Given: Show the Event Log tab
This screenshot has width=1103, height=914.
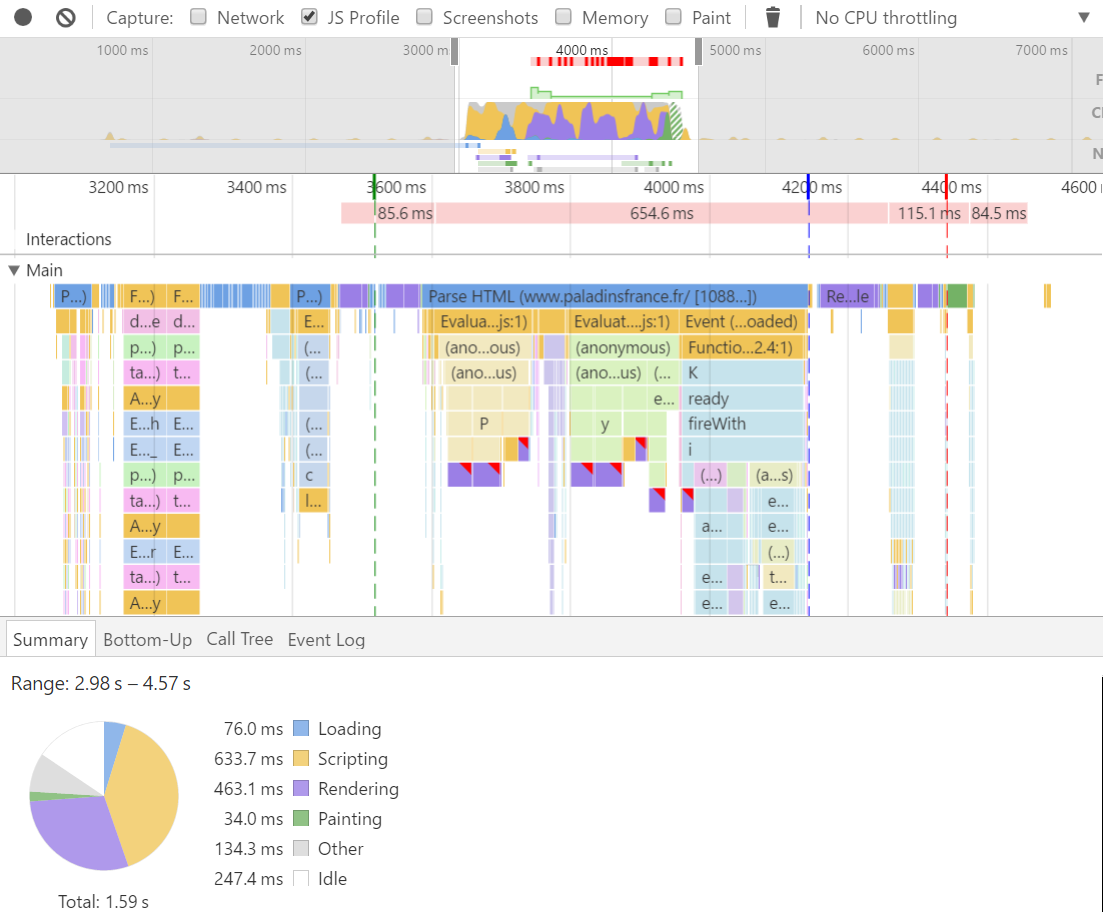Looking at the screenshot, I should click(x=326, y=639).
